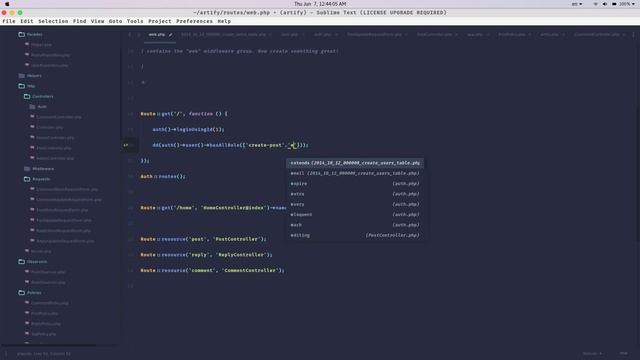Switch to the artify.php tab

pyautogui.click(x=549, y=35)
